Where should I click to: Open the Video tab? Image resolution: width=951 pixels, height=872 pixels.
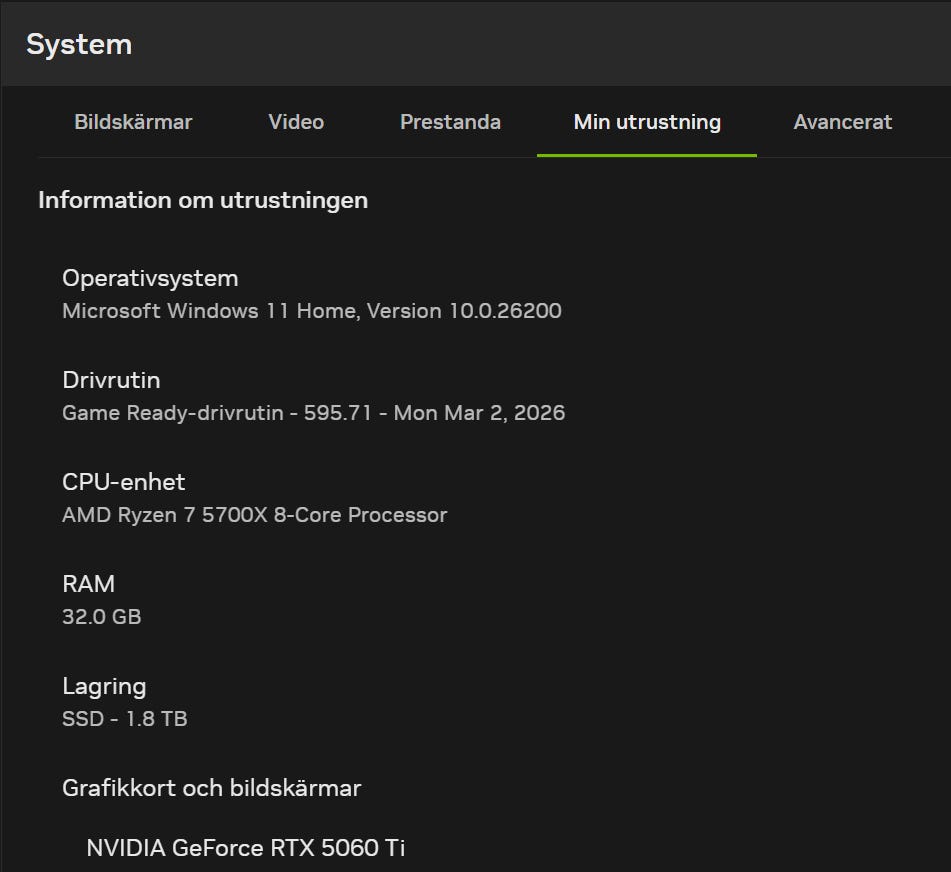[296, 122]
